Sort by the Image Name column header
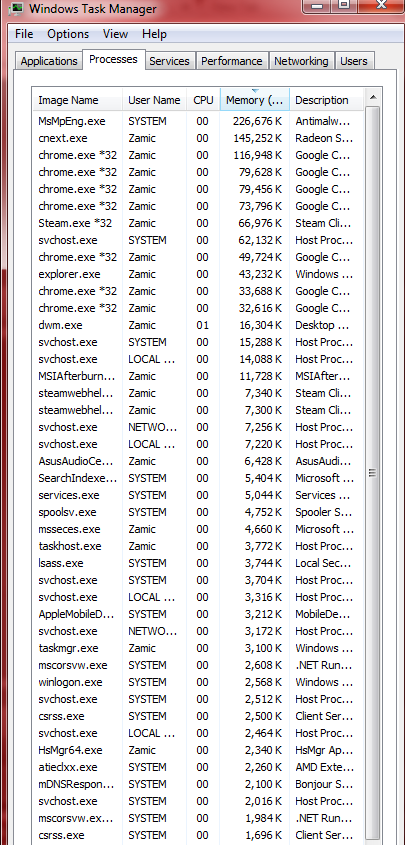Viewport: 405px width, 845px height. tap(78, 100)
